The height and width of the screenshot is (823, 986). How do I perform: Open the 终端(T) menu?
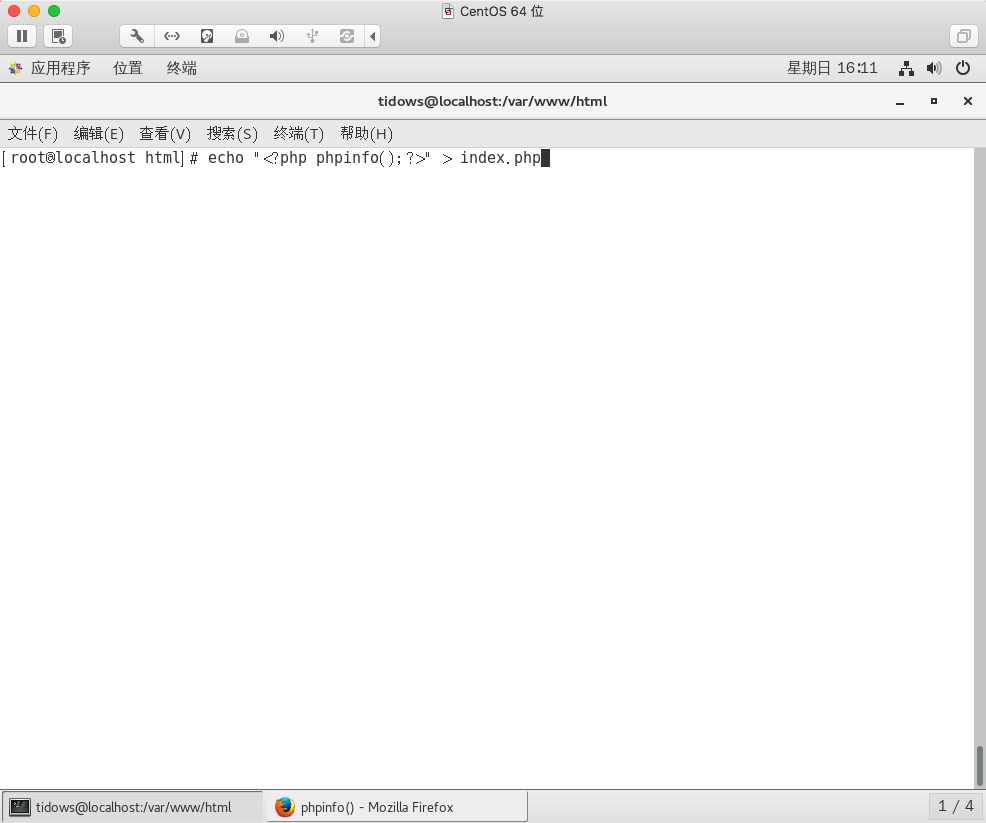[299, 133]
